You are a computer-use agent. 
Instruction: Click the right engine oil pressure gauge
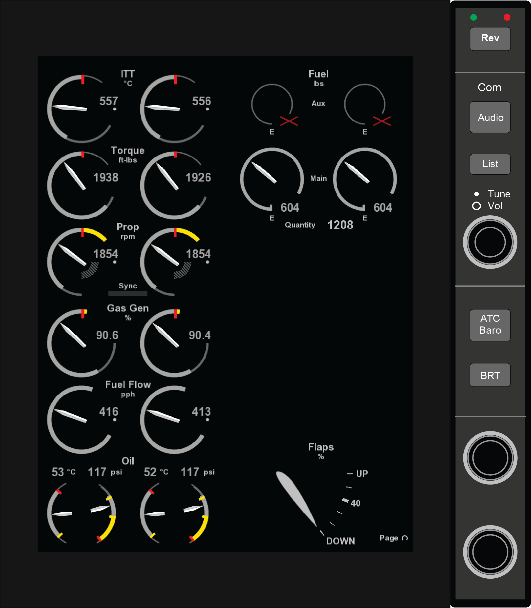(x=196, y=512)
